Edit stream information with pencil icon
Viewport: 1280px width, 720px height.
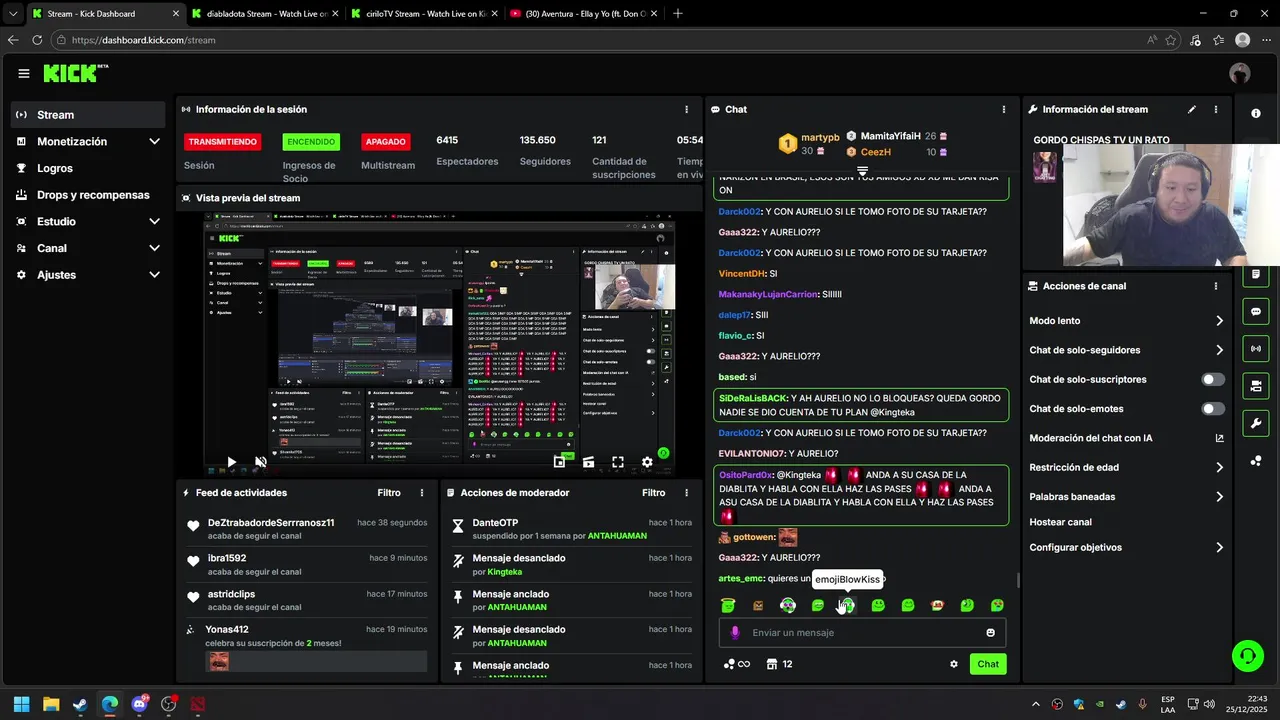pos(1192,109)
